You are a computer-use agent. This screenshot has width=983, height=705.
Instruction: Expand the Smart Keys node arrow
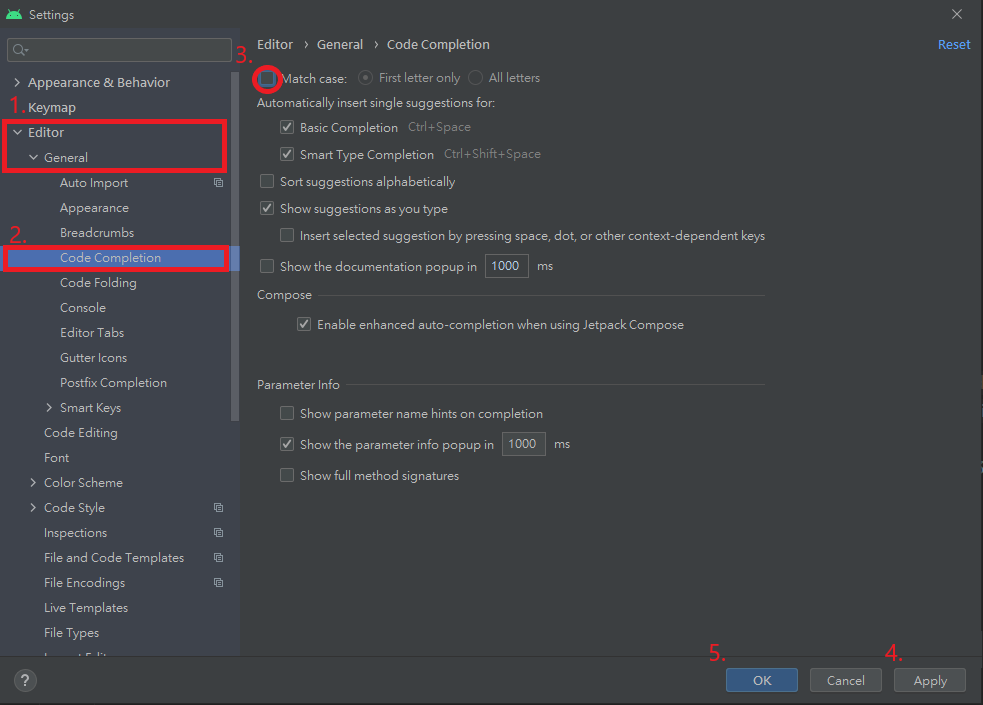49,407
